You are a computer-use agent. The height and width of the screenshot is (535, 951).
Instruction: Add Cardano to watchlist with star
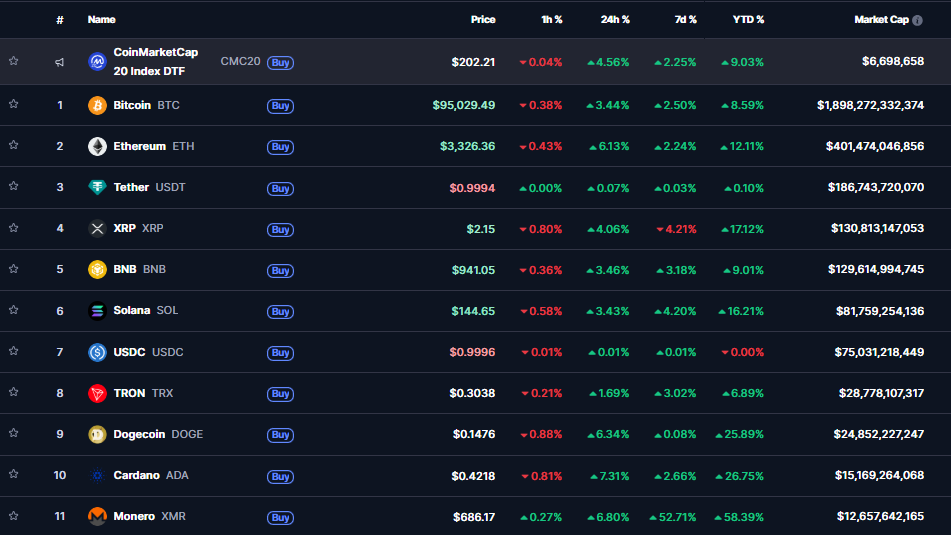14,474
